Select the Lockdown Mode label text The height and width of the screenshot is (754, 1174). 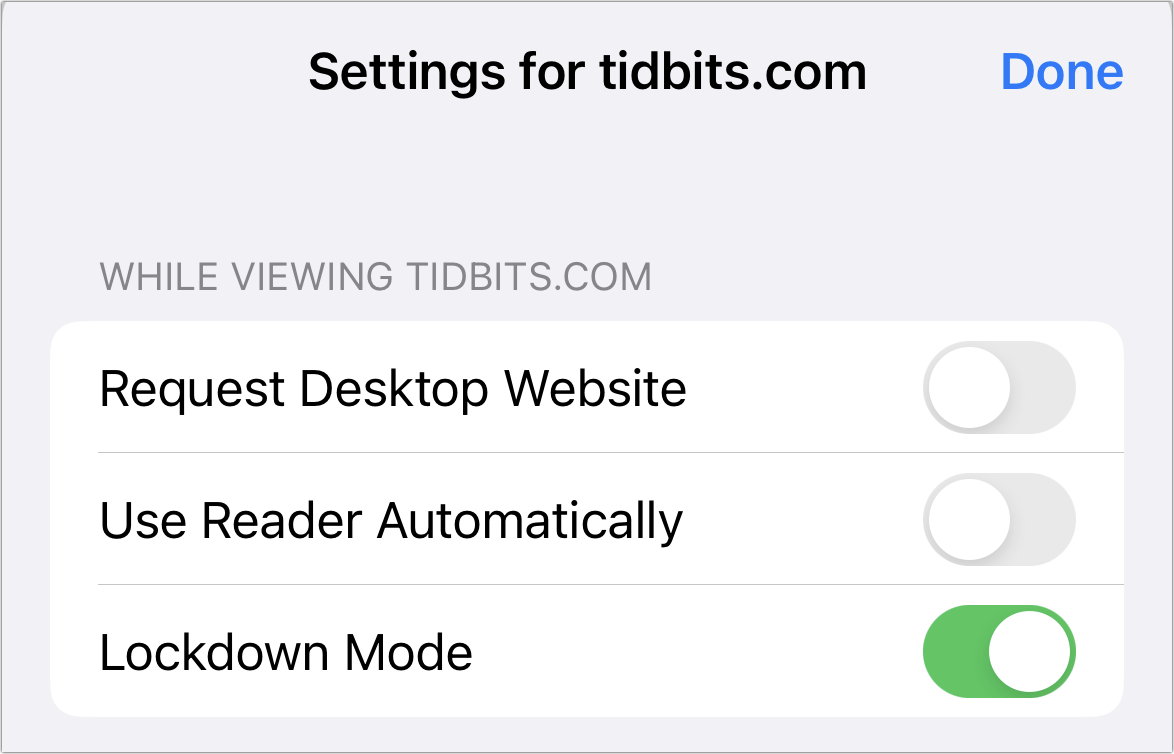[286, 652]
